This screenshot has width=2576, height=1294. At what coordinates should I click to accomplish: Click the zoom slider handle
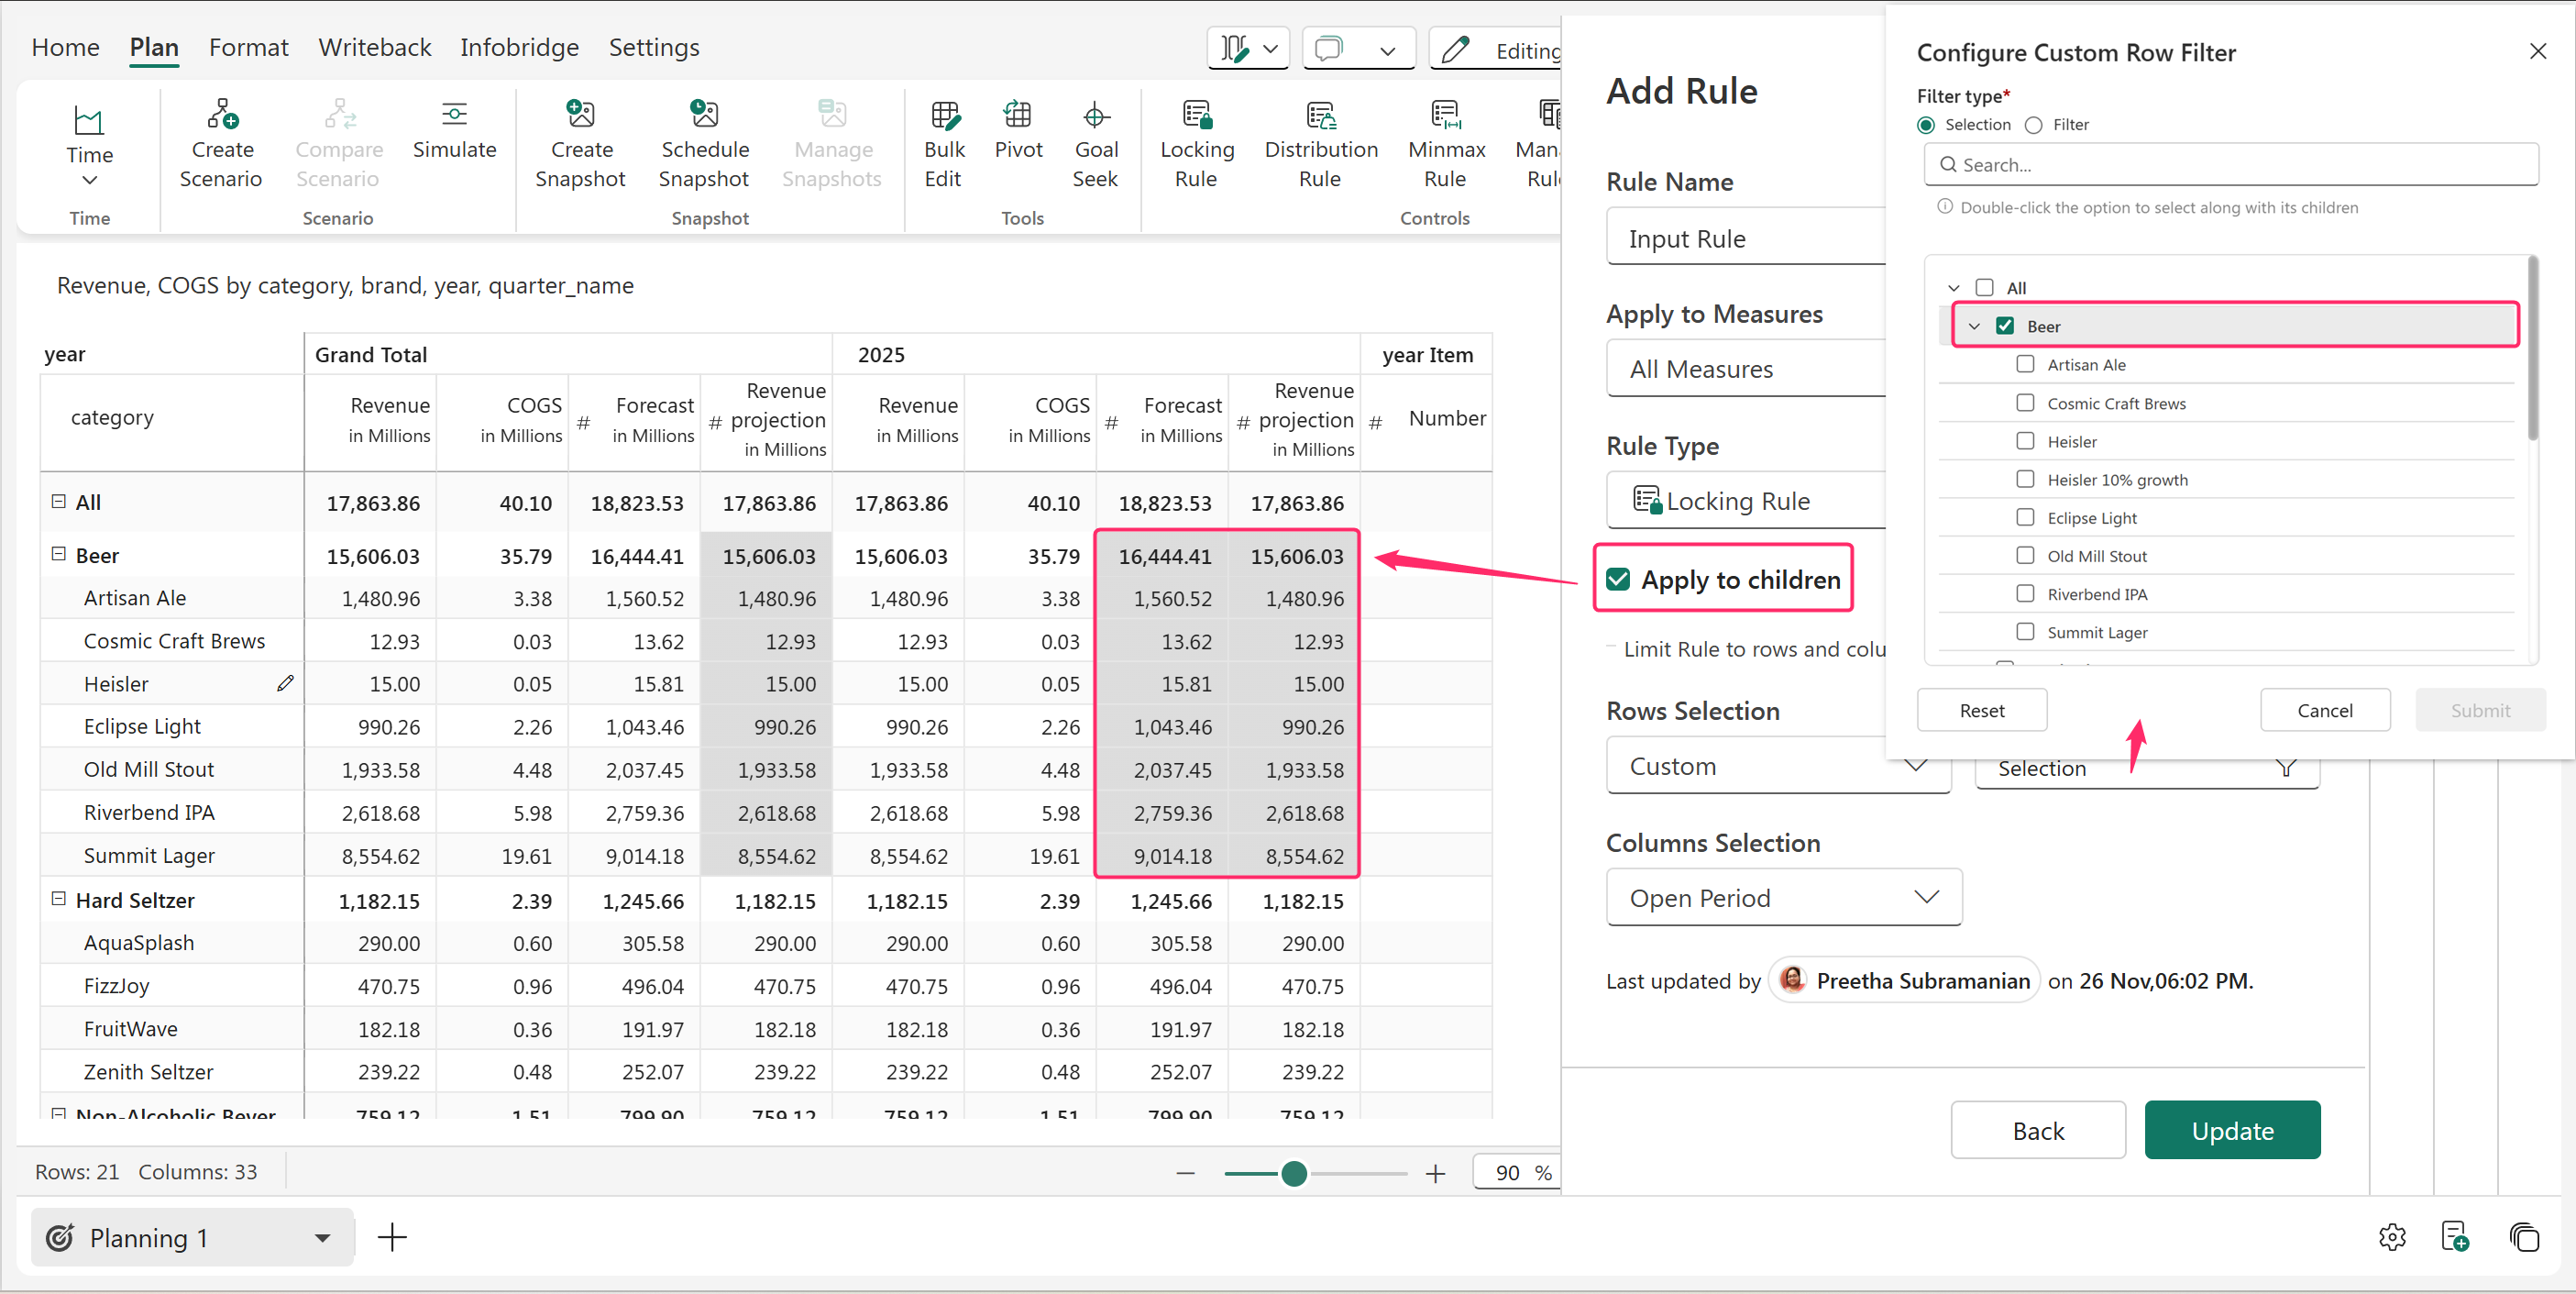(1294, 1173)
